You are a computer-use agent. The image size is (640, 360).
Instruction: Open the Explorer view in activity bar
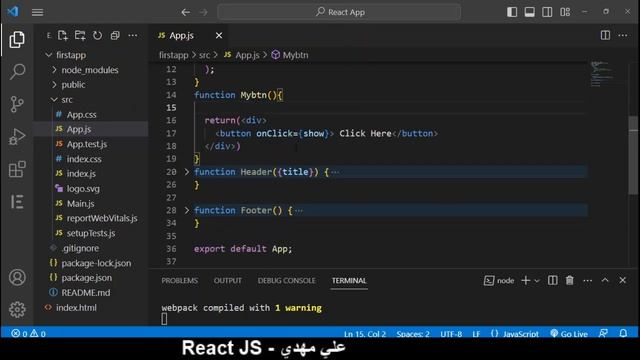point(17,40)
